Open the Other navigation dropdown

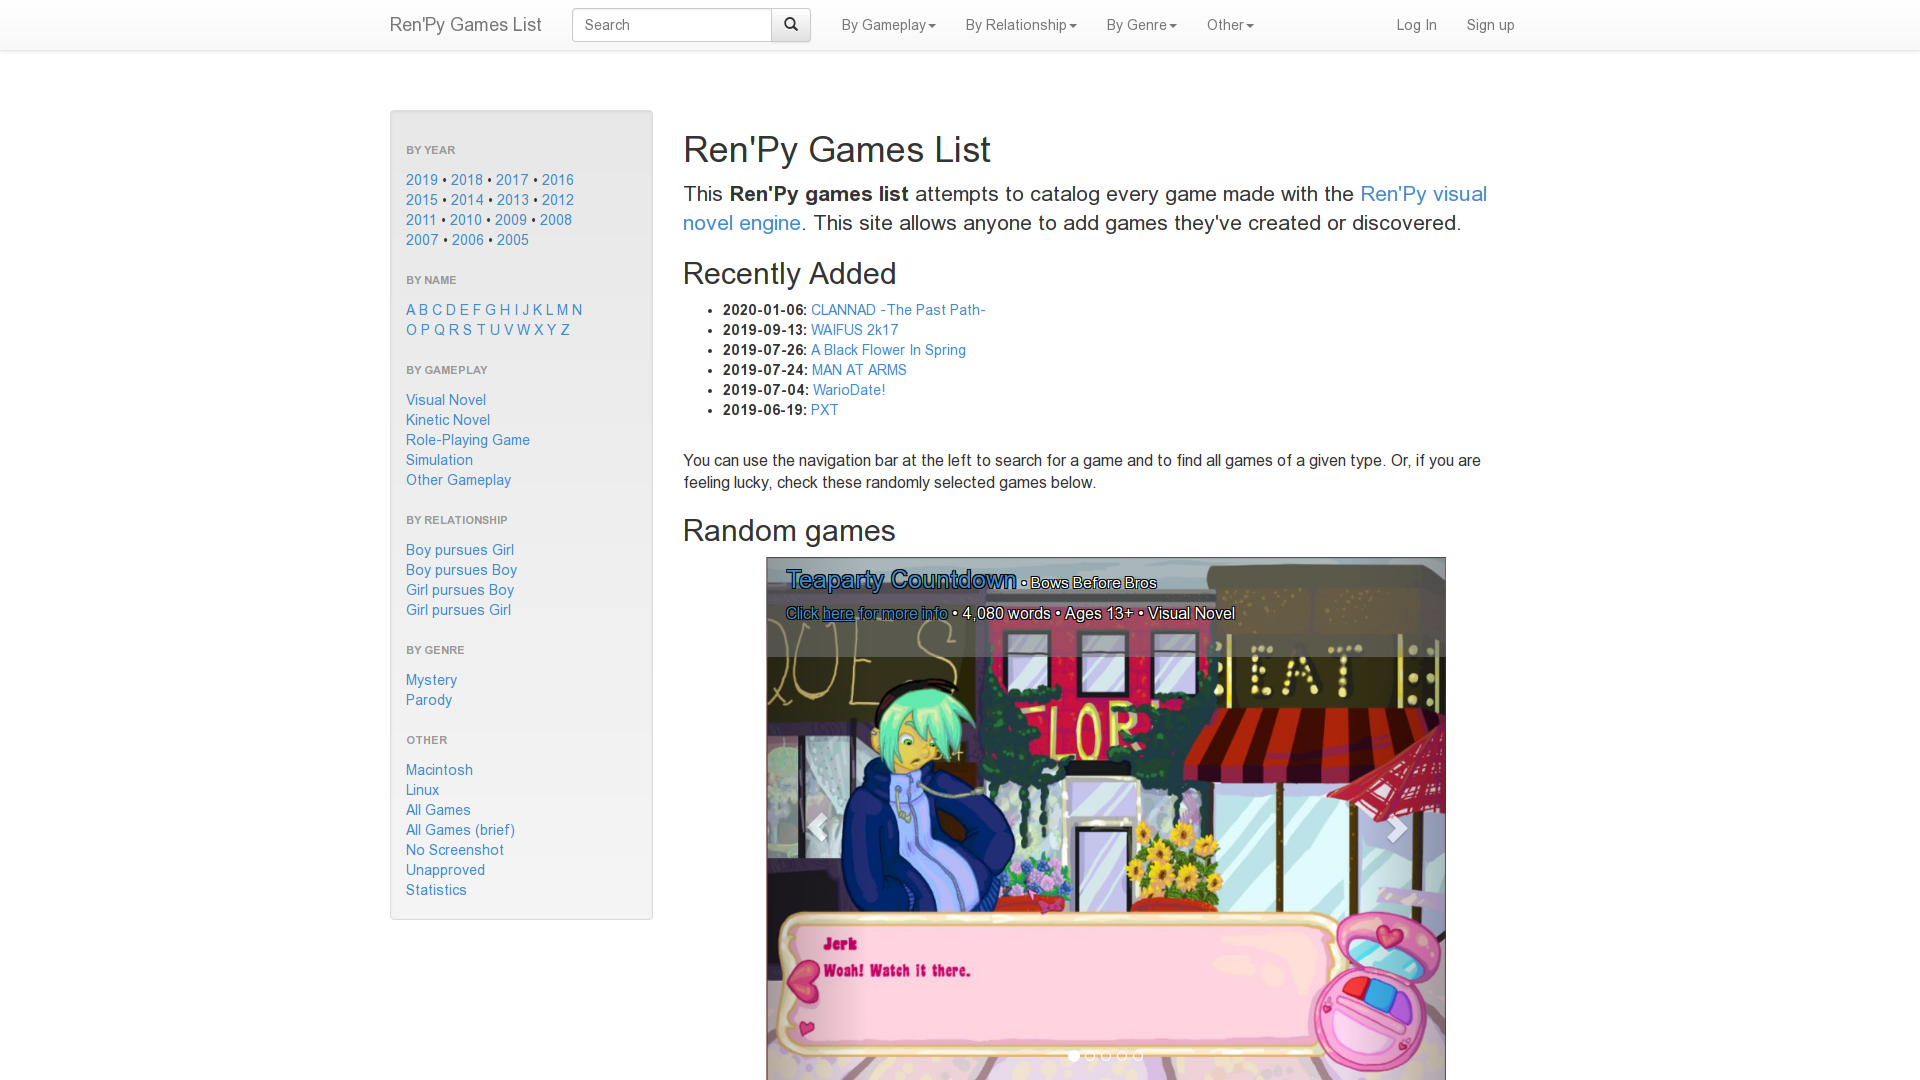(1229, 25)
